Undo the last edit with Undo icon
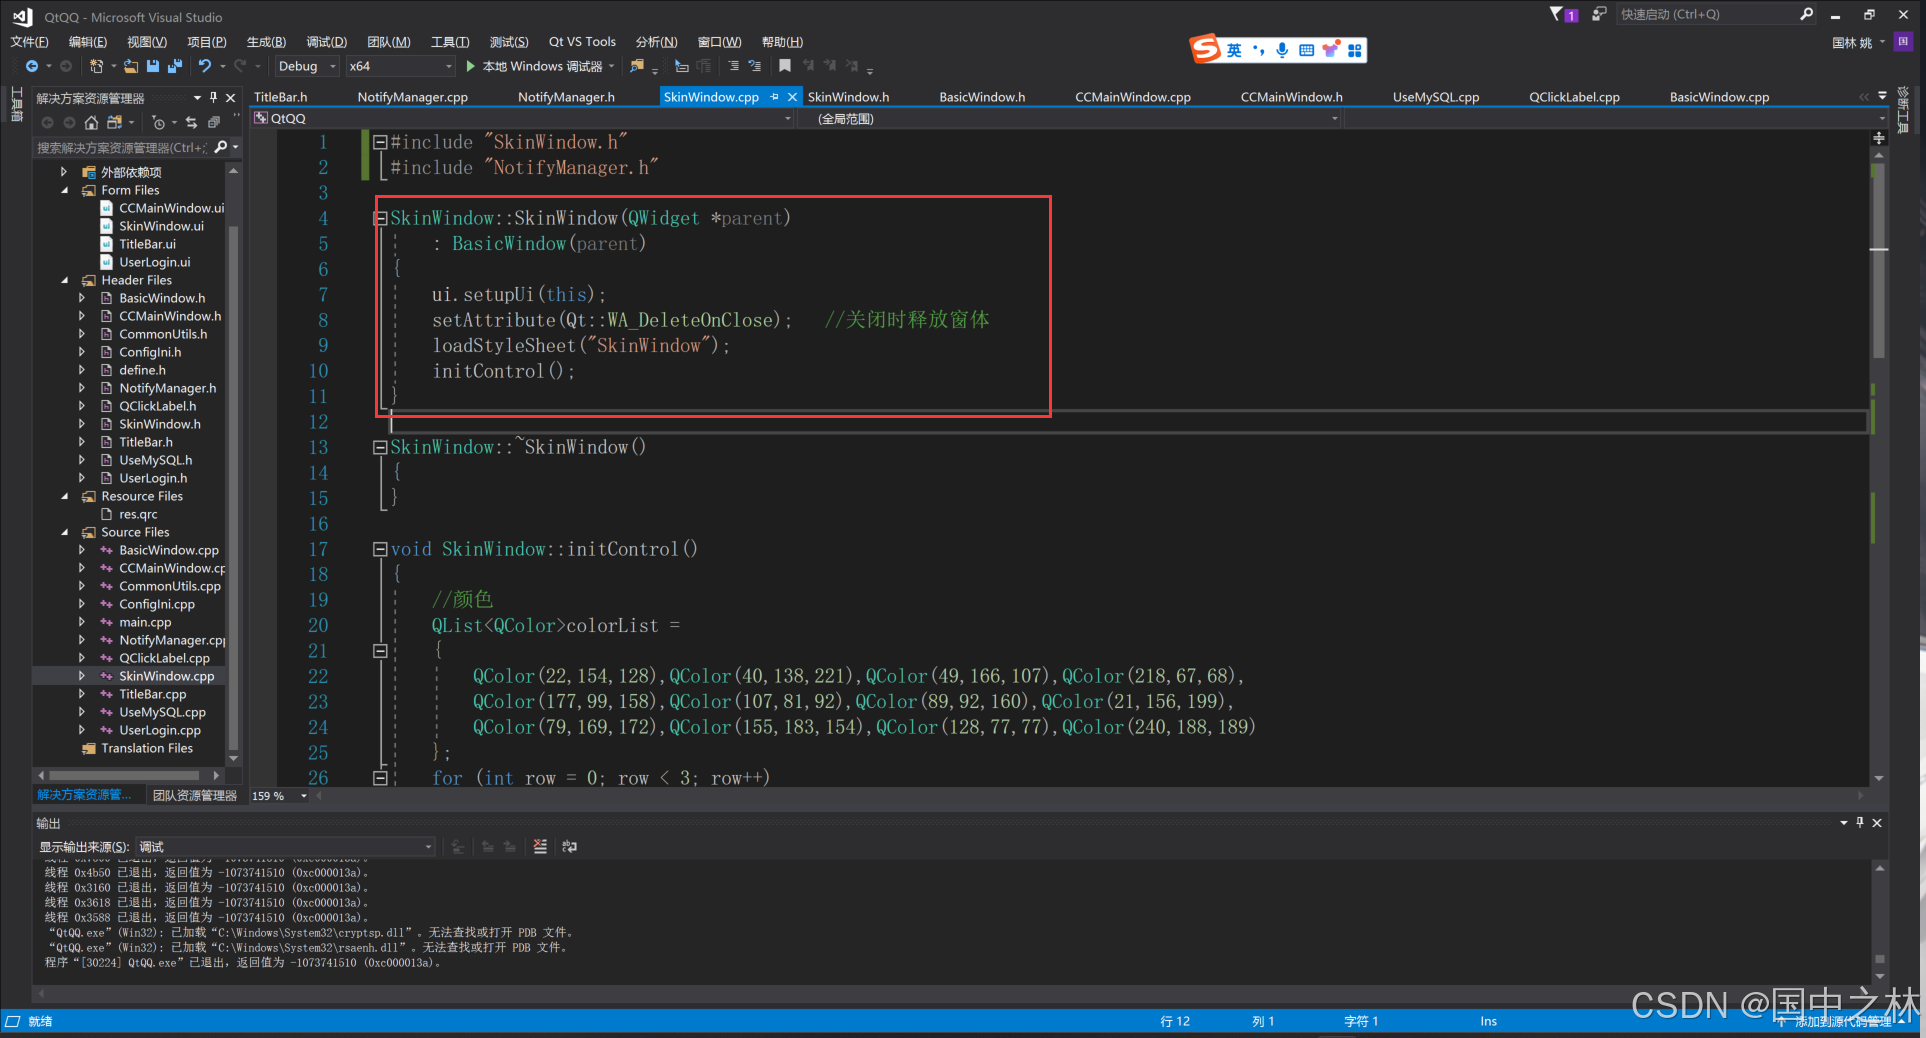The image size is (1926, 1038). (x=205, y=66)
